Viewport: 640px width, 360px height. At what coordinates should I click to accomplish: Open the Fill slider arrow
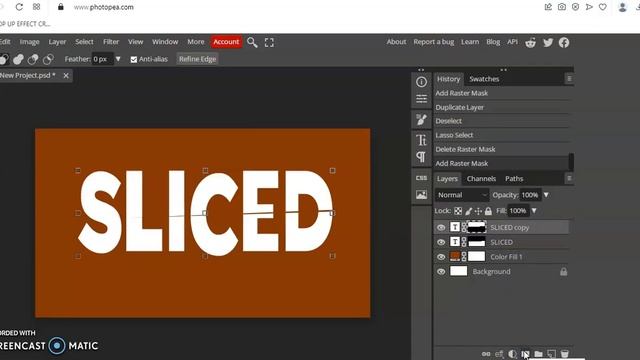[534, 211]
